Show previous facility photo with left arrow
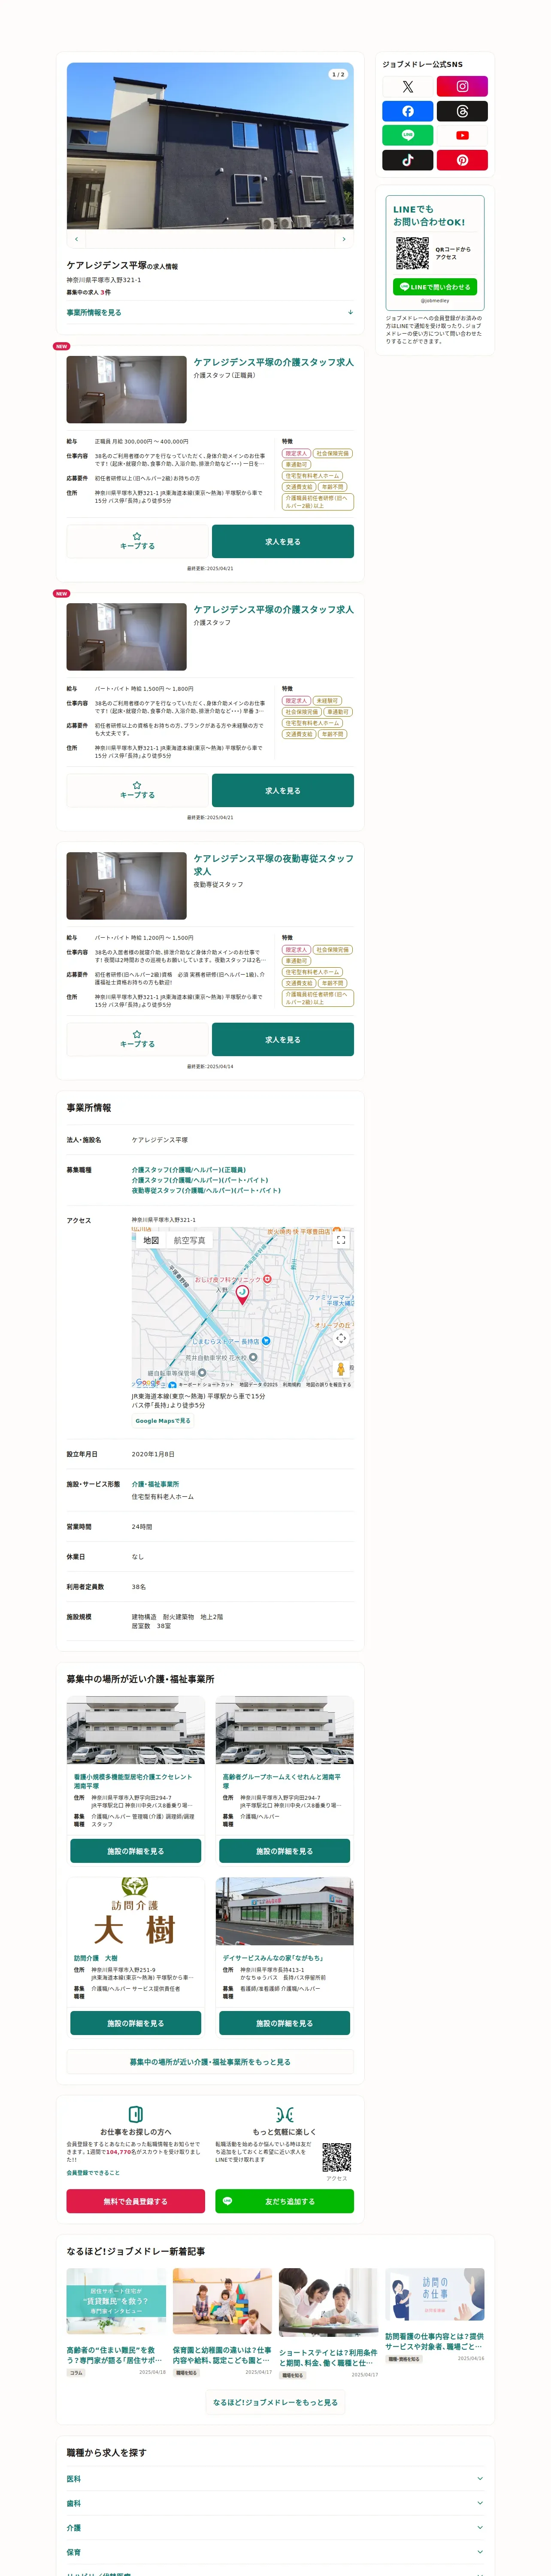The image size is (551, 2576). pos(77,239)
